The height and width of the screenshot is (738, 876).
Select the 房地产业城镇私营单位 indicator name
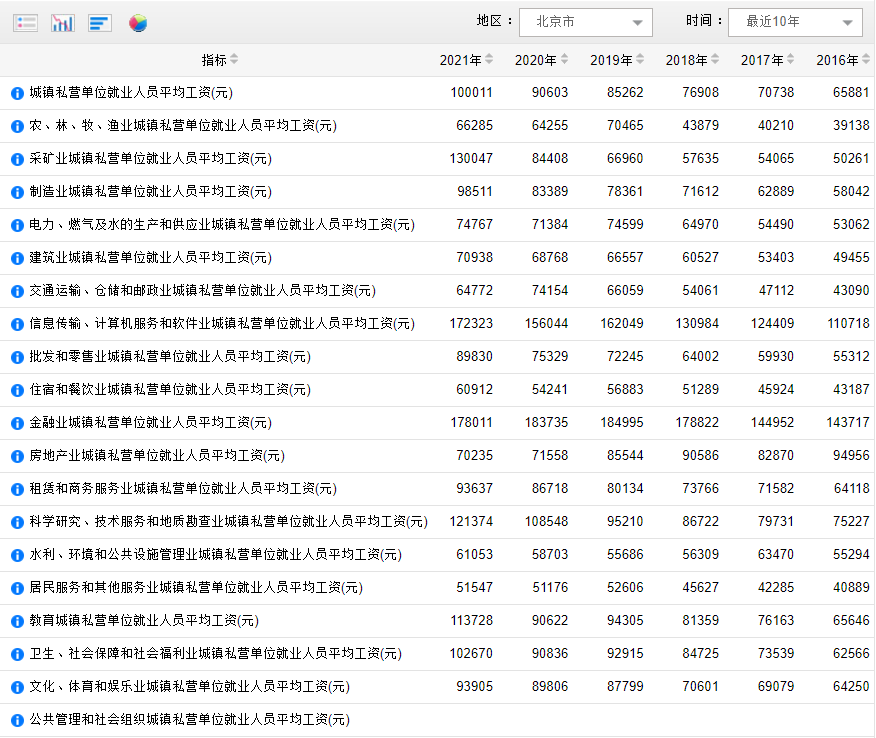pyautogui.click(x=157, y=455)
